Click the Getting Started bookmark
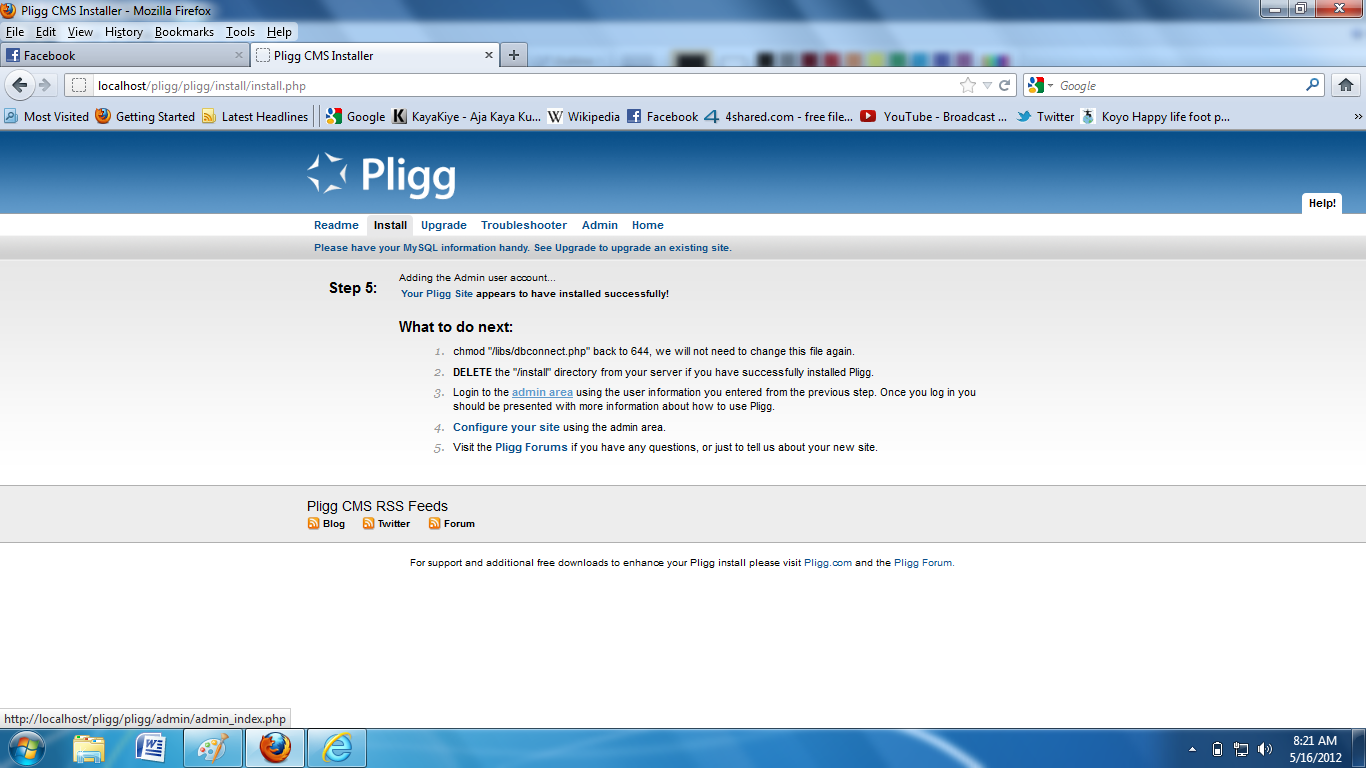This screenshot has height=768, width=1366. 146,116
